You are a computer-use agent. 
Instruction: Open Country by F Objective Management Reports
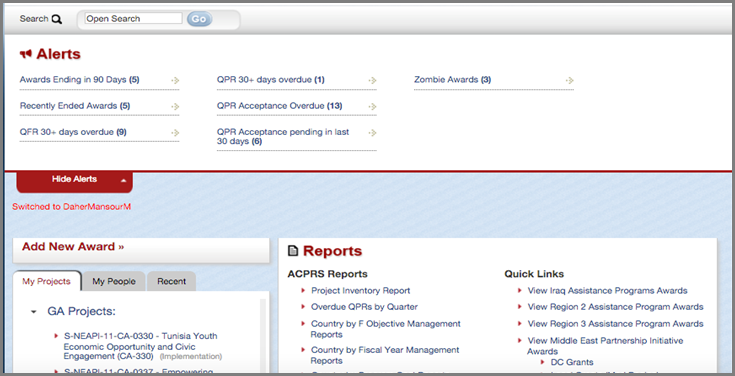386,329
